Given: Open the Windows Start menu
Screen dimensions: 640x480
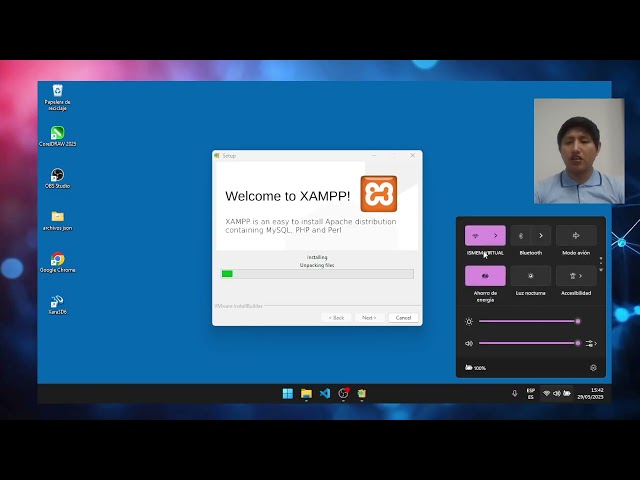Looking at the screenshot, I should pyautogui.click(x=288, y=393).
